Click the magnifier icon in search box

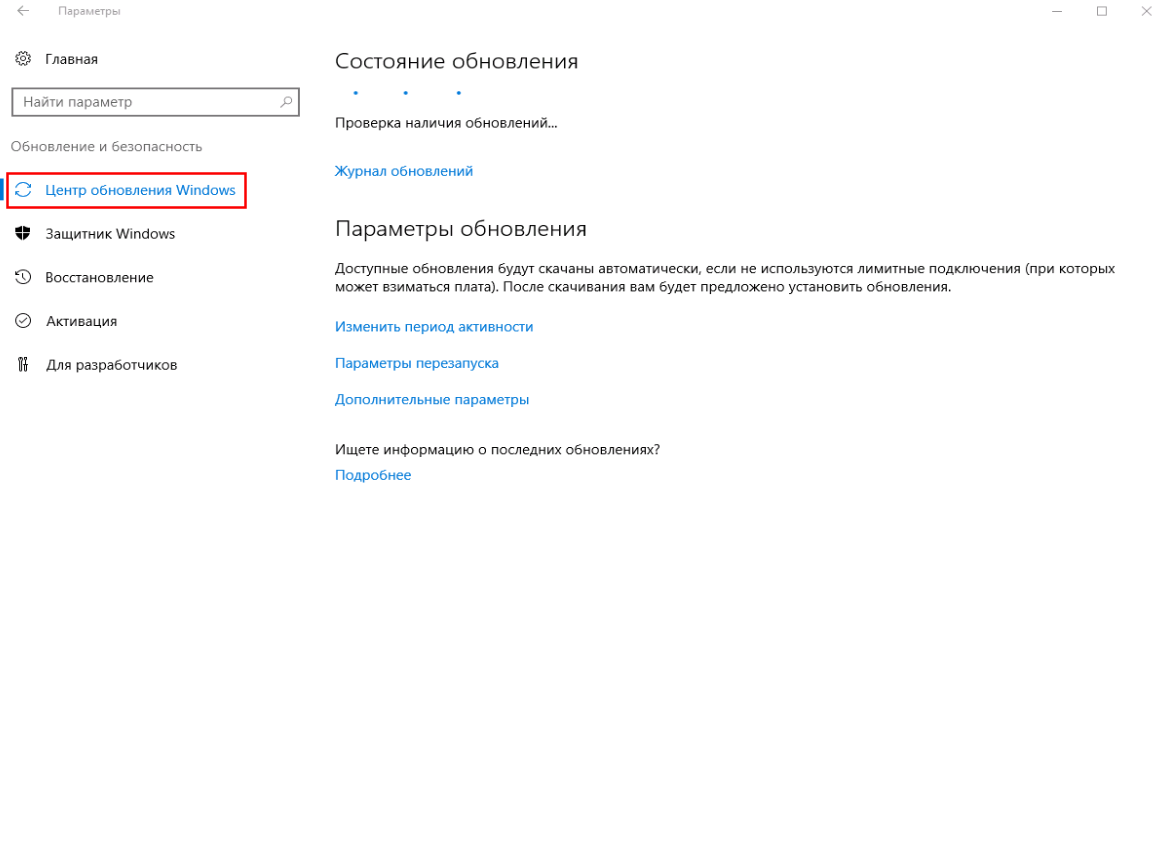pyautogui.click(x=286, y=102)
